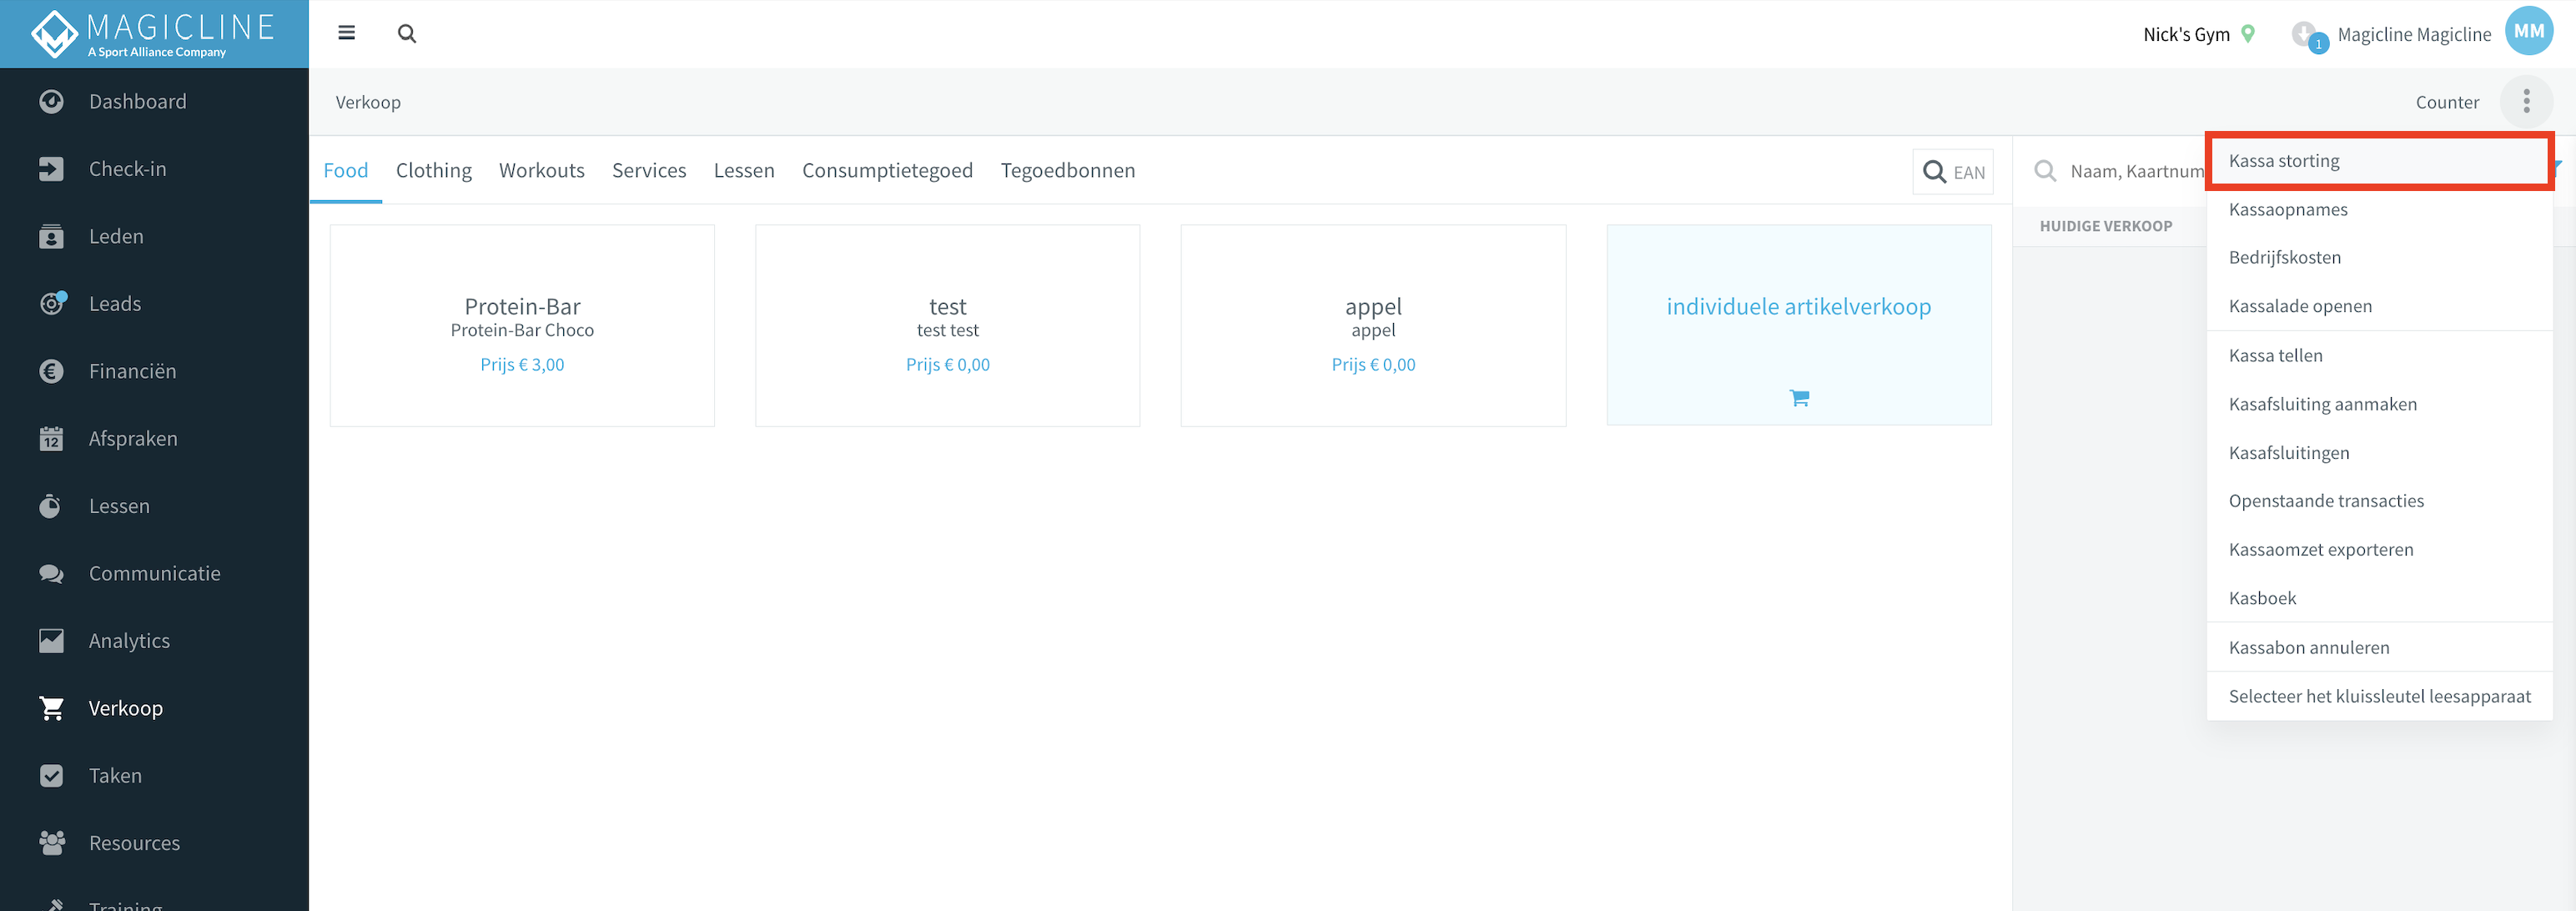Click the three-dot Counter options icon
Screen dimensions: 2576x911
pyautogui.click(x=2526, y=101)
